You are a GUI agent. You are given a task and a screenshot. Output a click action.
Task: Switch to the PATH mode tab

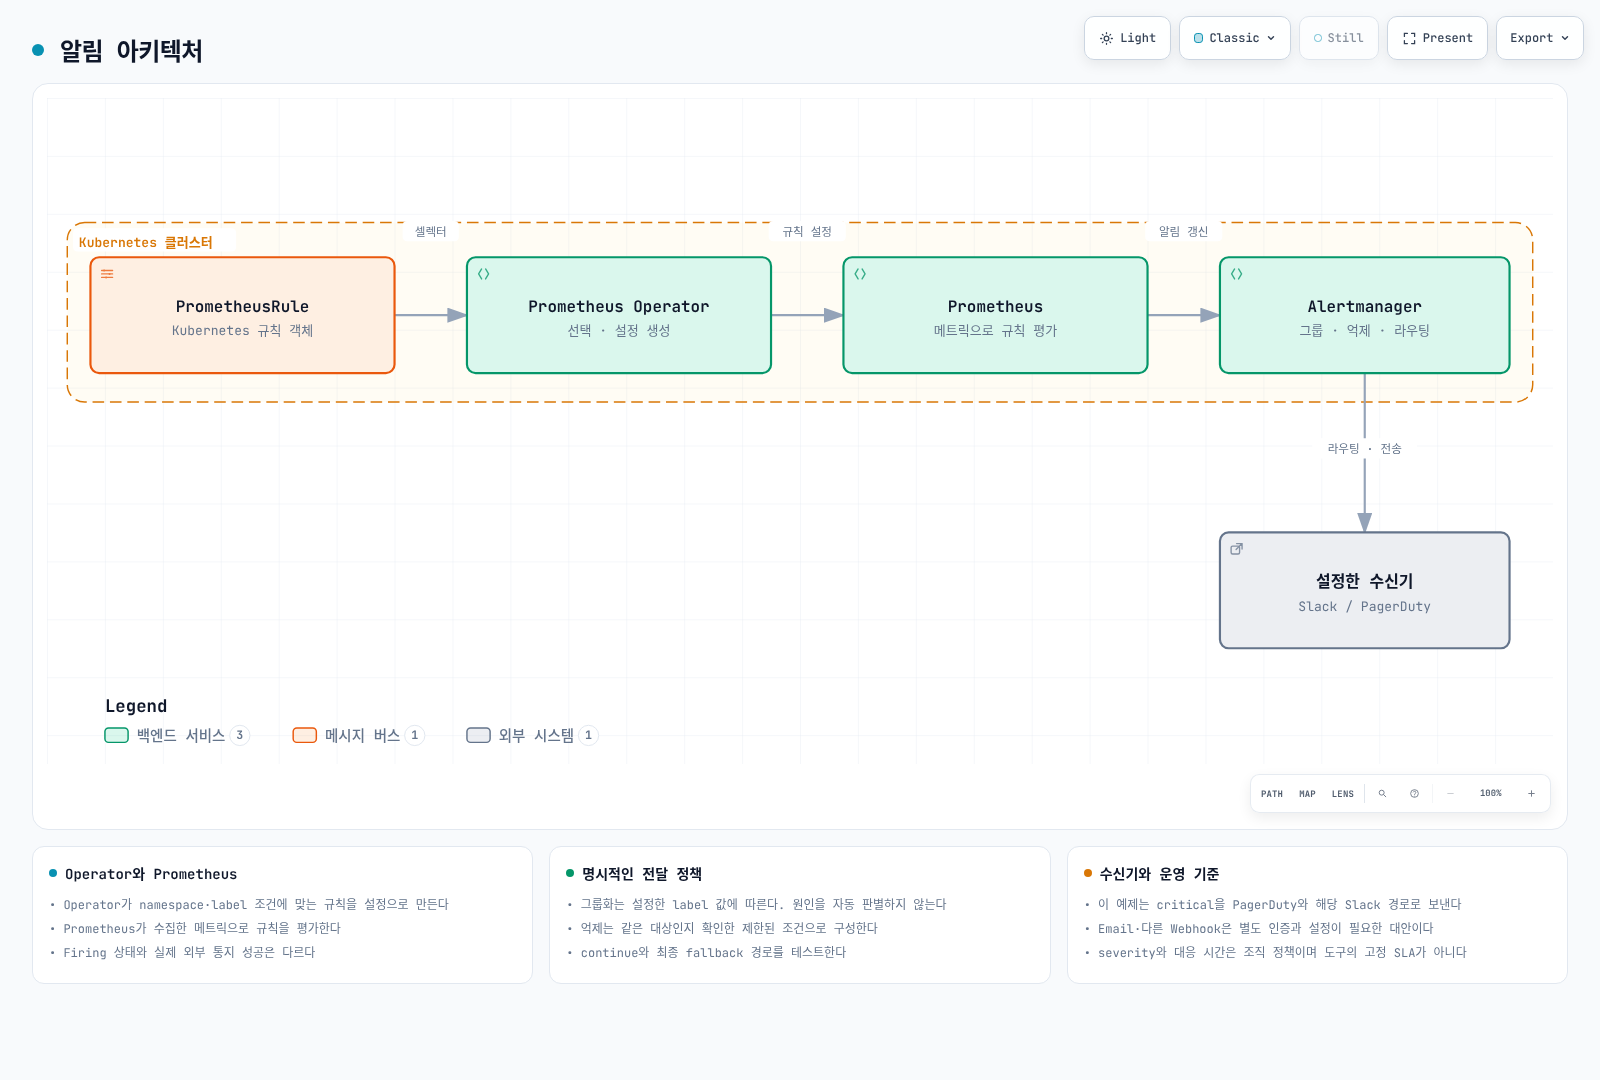pos(1272,794)
